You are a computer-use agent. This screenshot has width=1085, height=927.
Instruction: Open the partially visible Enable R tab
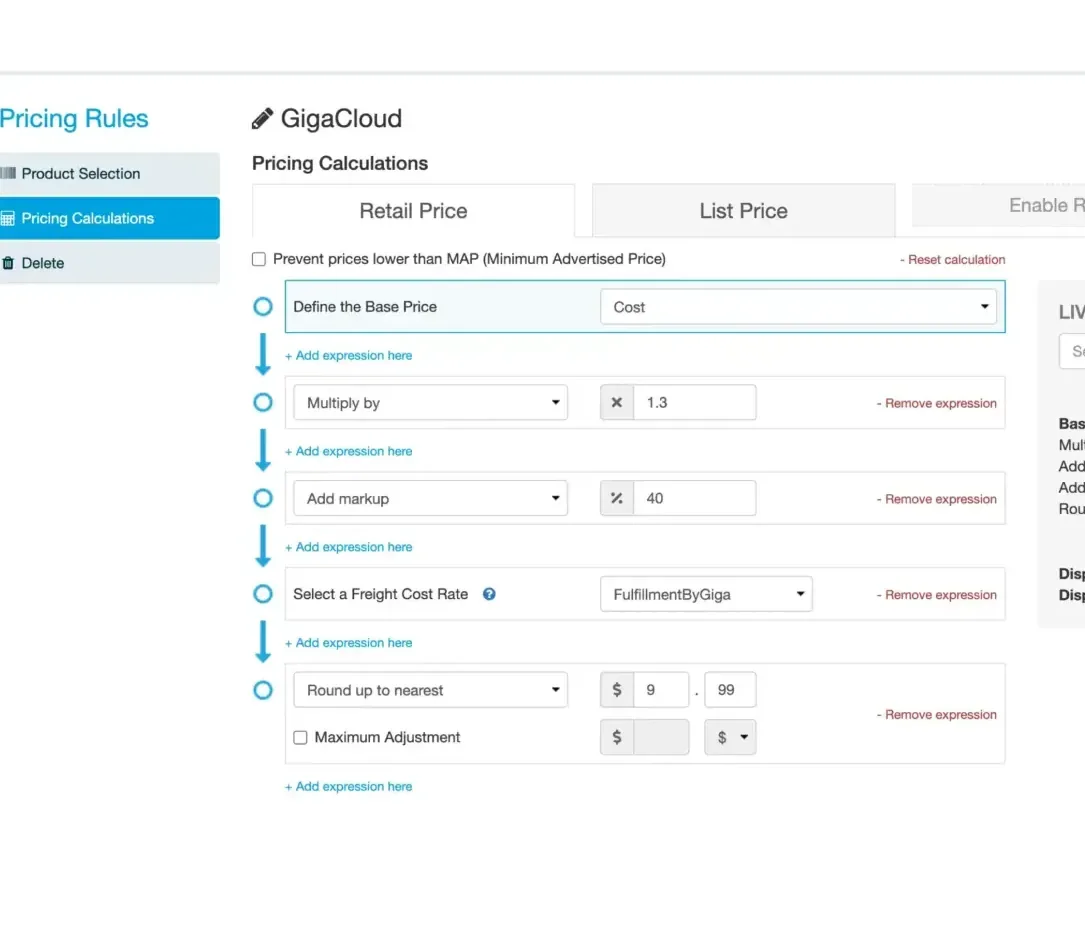(x=999, y=205)
